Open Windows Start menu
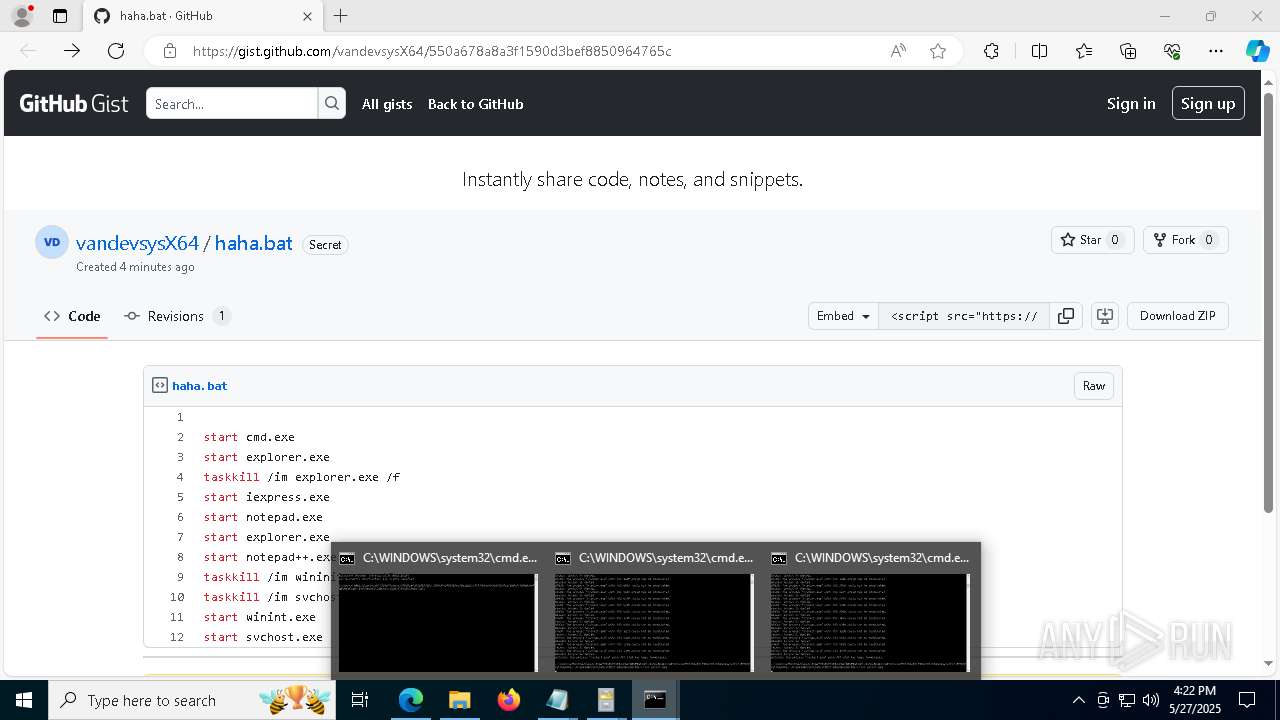Screen dimensions: 1280x720 tap(24, 700)
